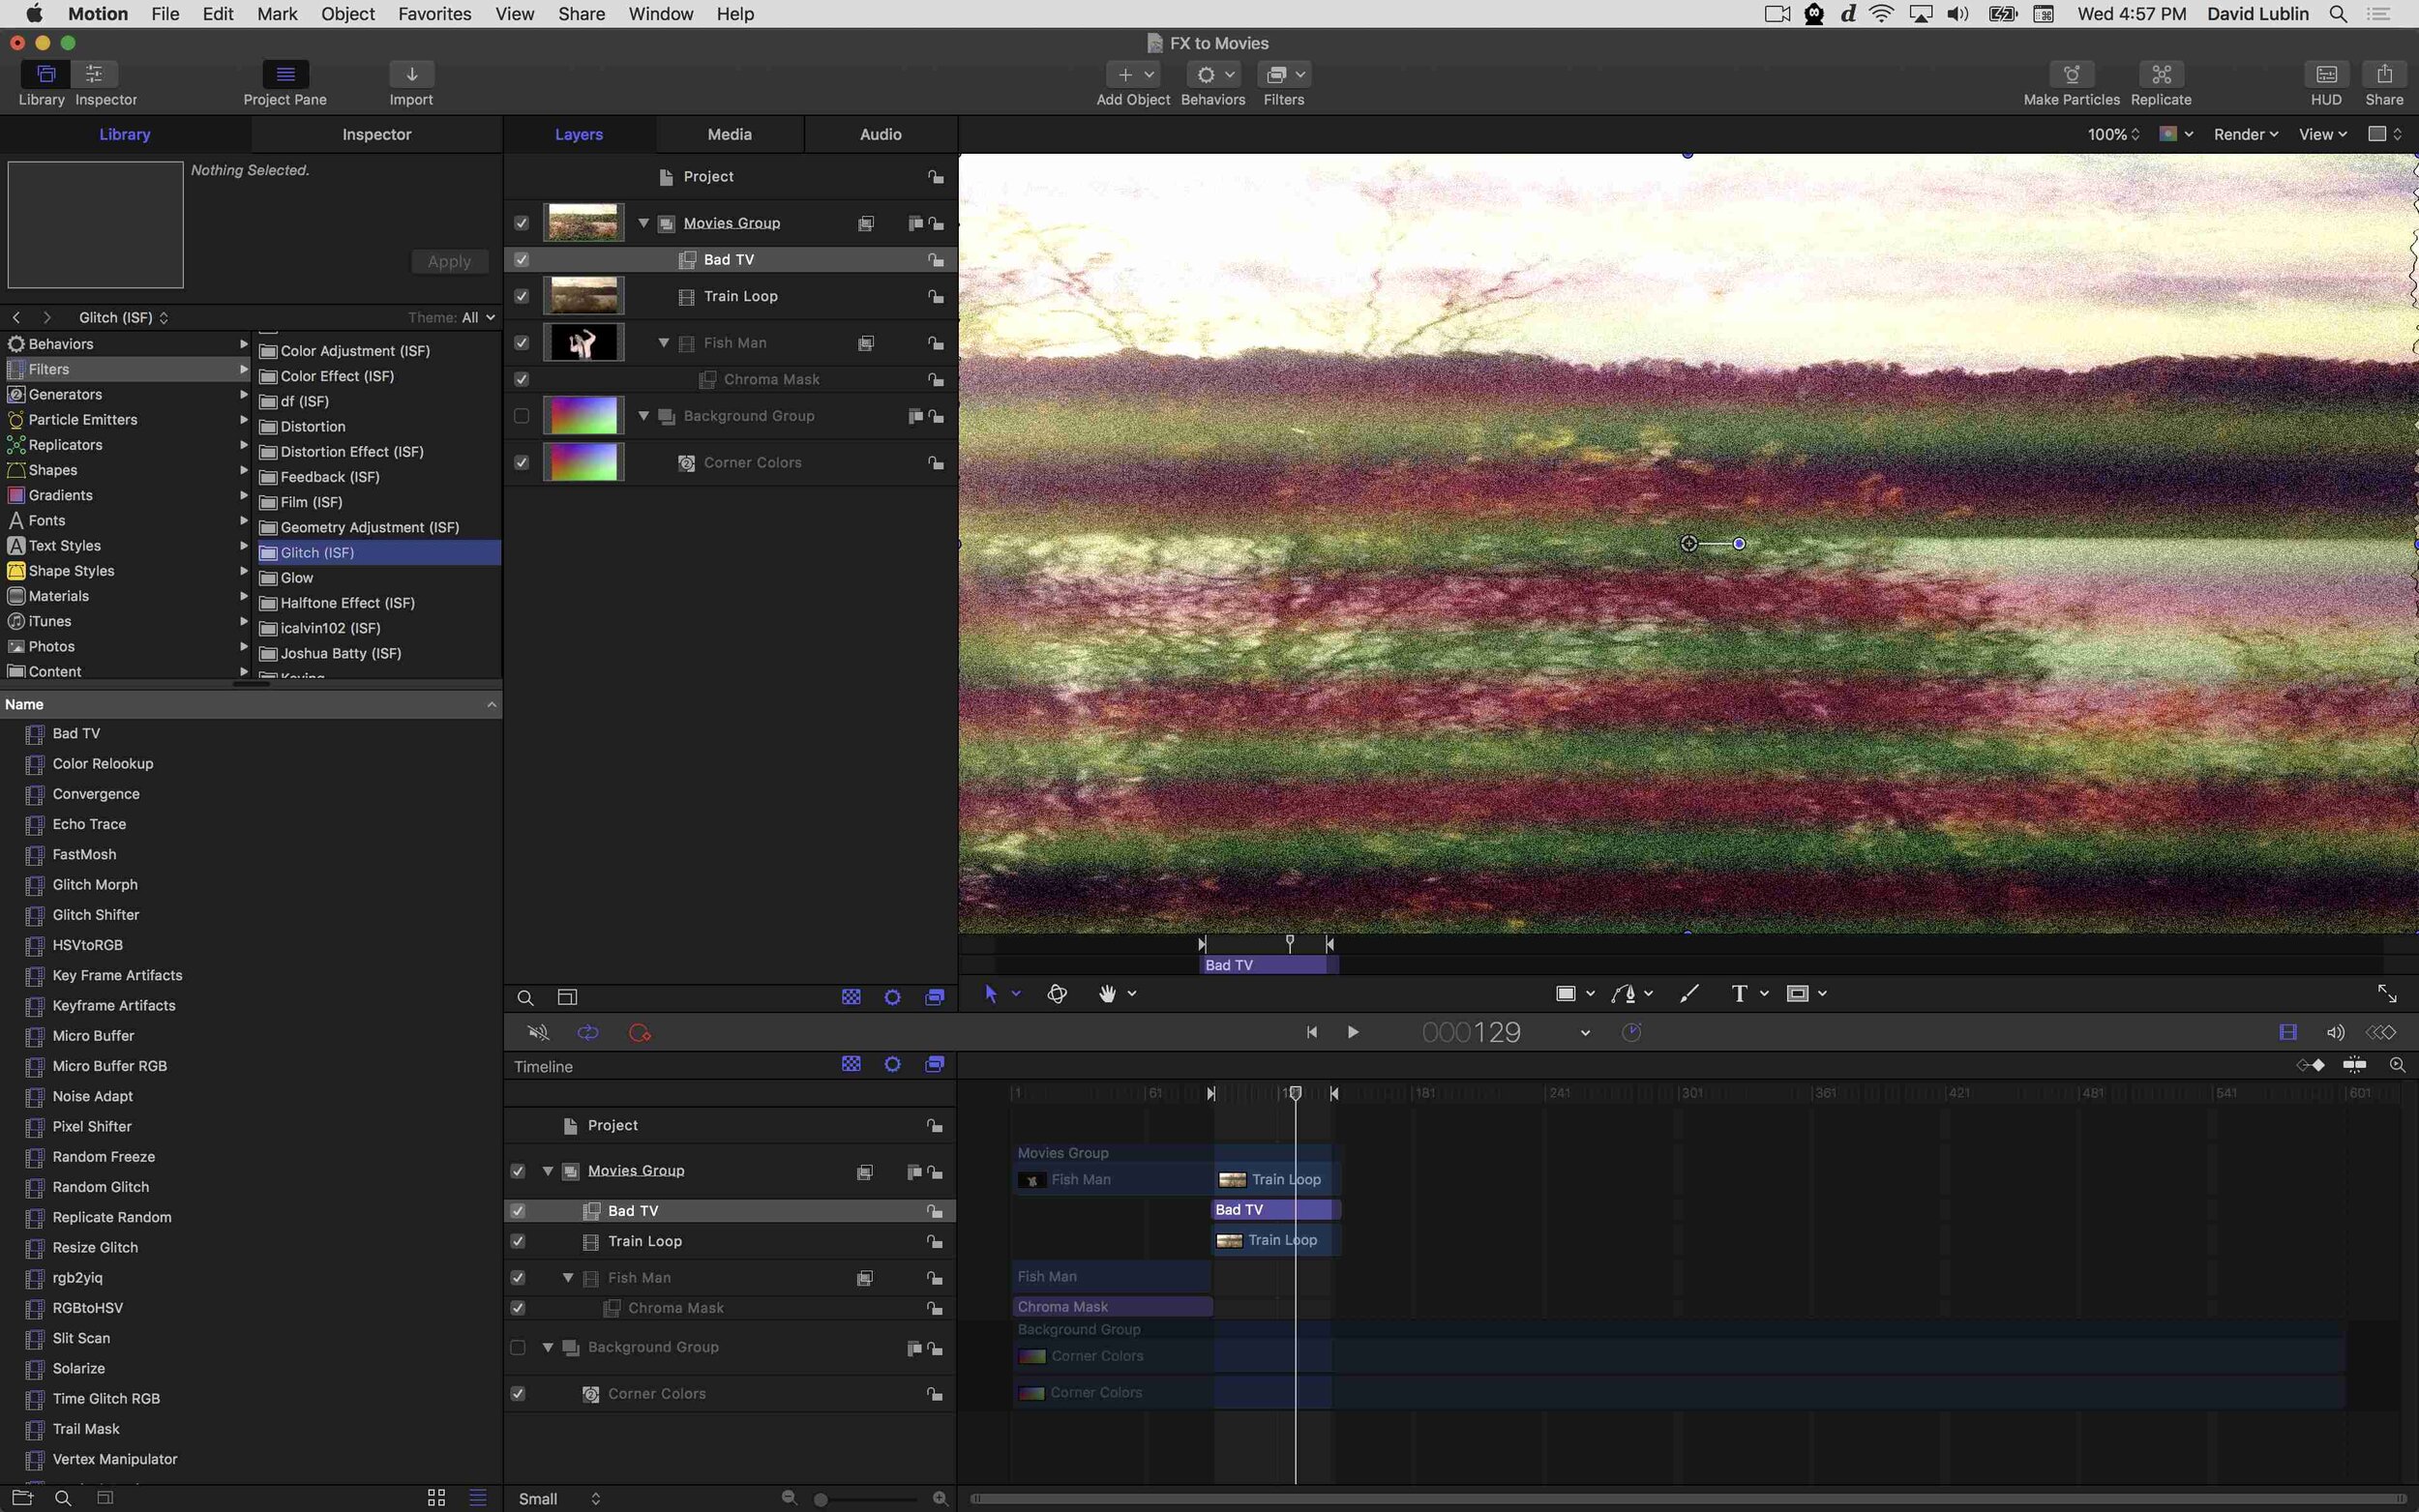Click the Record animation button
Viewport: 2419px width, 1512px height.
click(640, 1032)
